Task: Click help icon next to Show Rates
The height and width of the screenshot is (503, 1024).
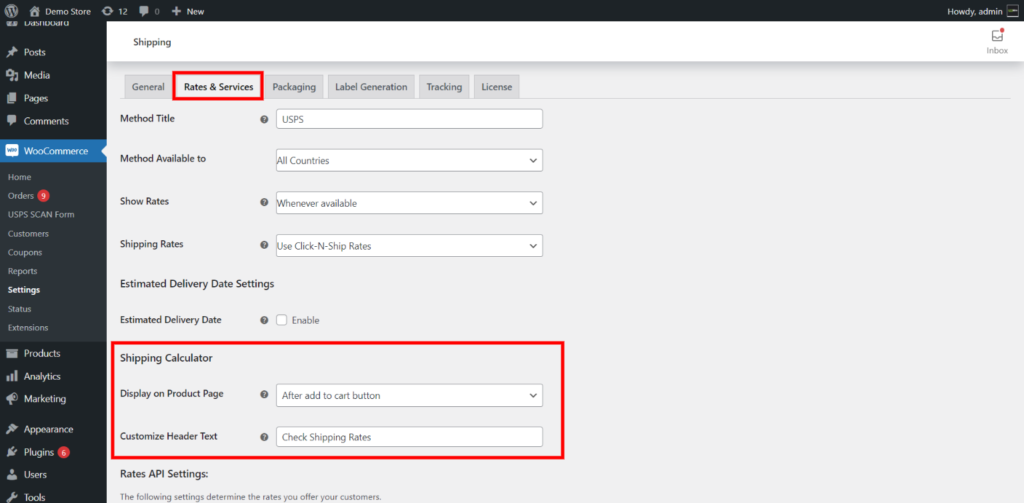Action: pyautogui.click(x=264, y=202)
